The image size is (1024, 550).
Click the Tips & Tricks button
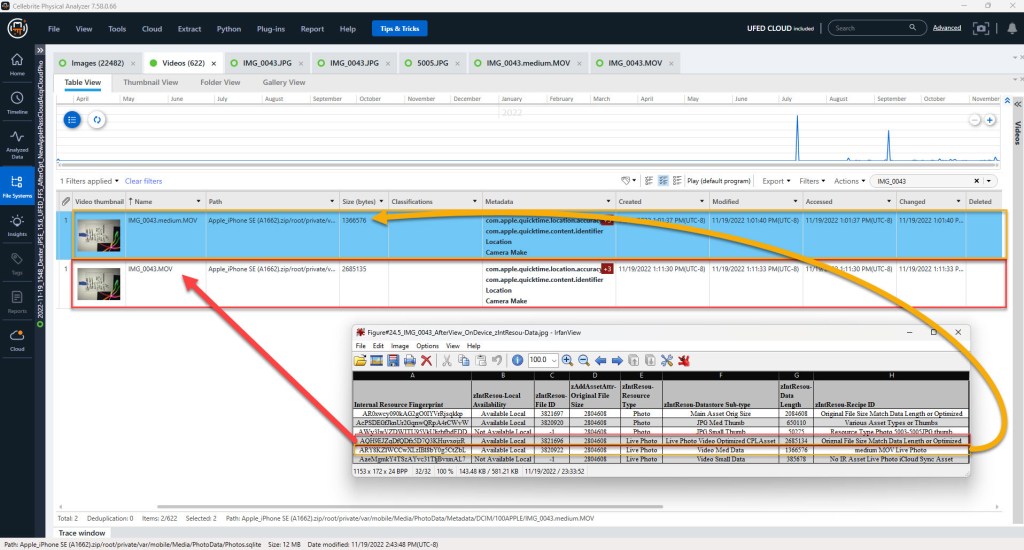coord(398,29)
